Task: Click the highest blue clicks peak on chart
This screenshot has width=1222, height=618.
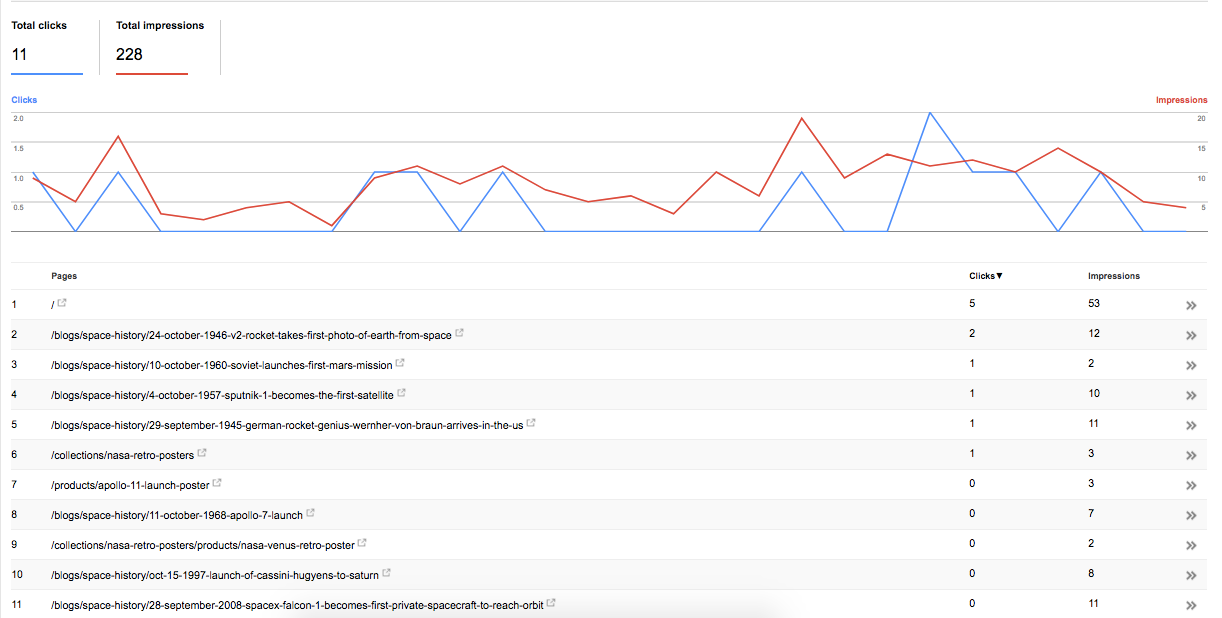Action: (930, 112)
